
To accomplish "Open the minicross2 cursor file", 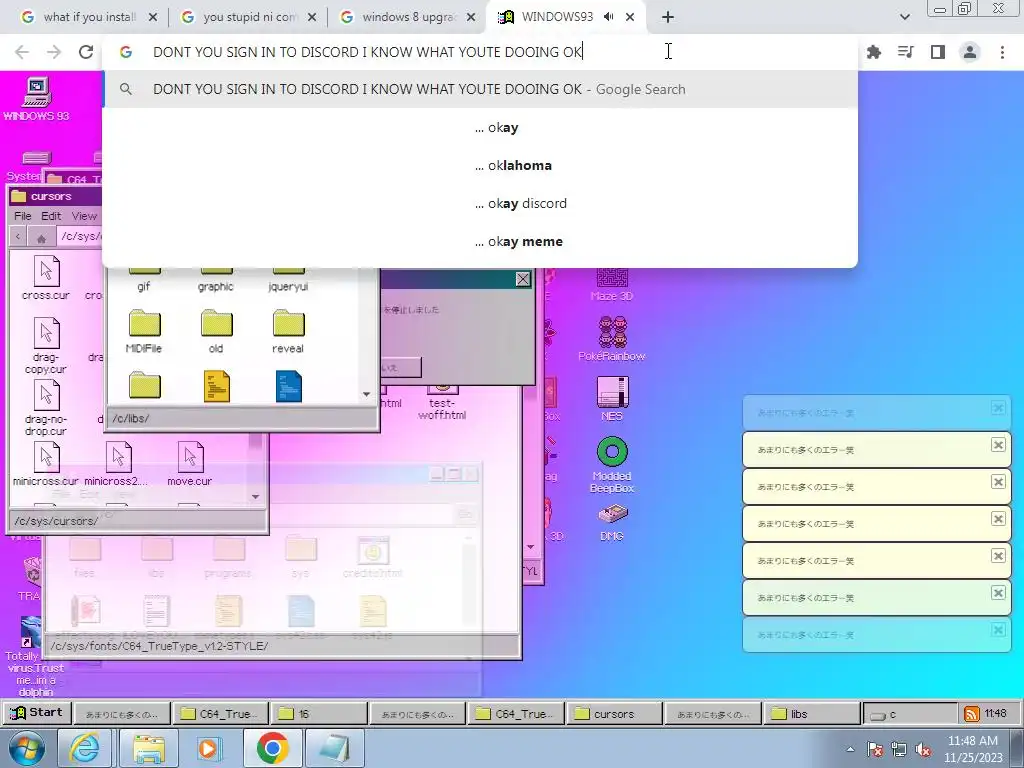I will (117, 464).
